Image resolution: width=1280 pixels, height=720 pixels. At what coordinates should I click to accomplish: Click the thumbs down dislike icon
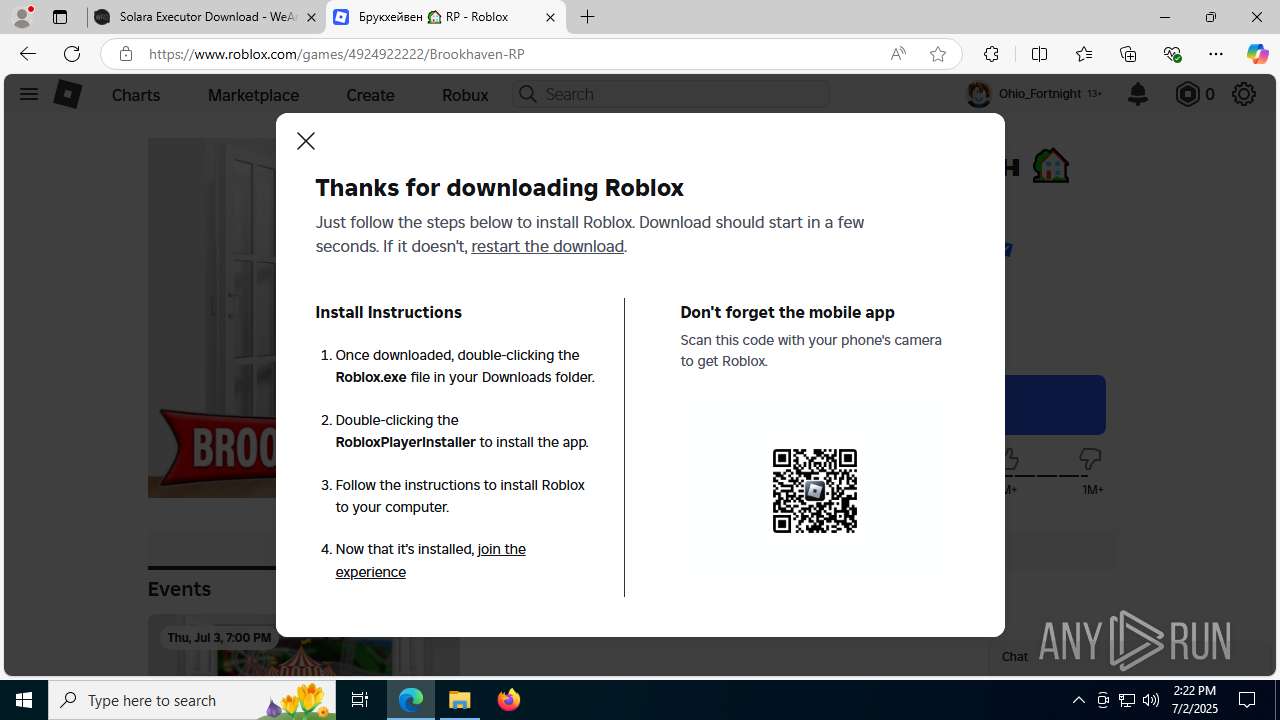click(x=1090, y=459)
